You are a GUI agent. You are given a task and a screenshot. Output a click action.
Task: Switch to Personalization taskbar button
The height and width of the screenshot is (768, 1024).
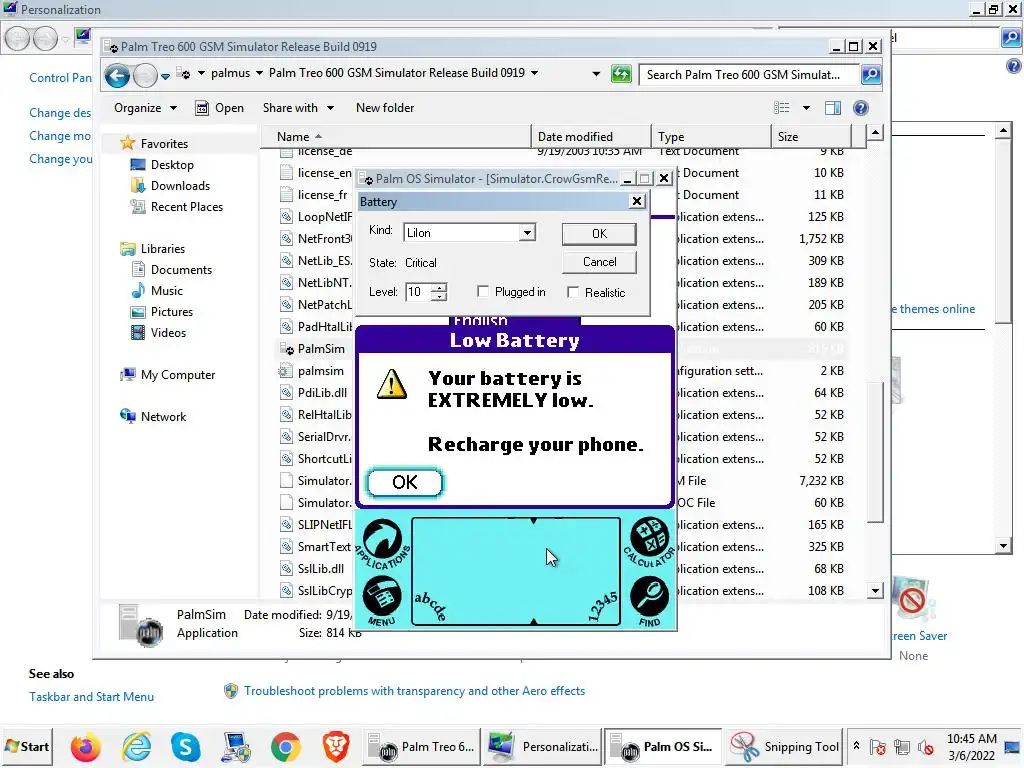click(543, 746)
